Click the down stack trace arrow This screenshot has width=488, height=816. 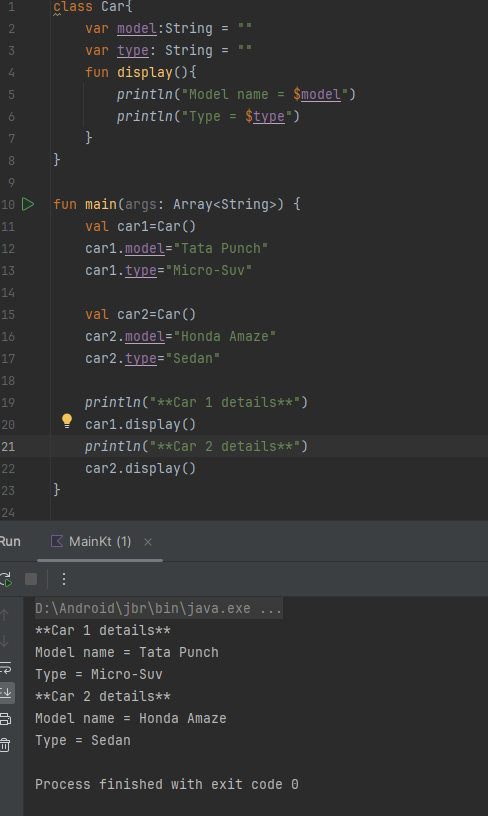5,641
